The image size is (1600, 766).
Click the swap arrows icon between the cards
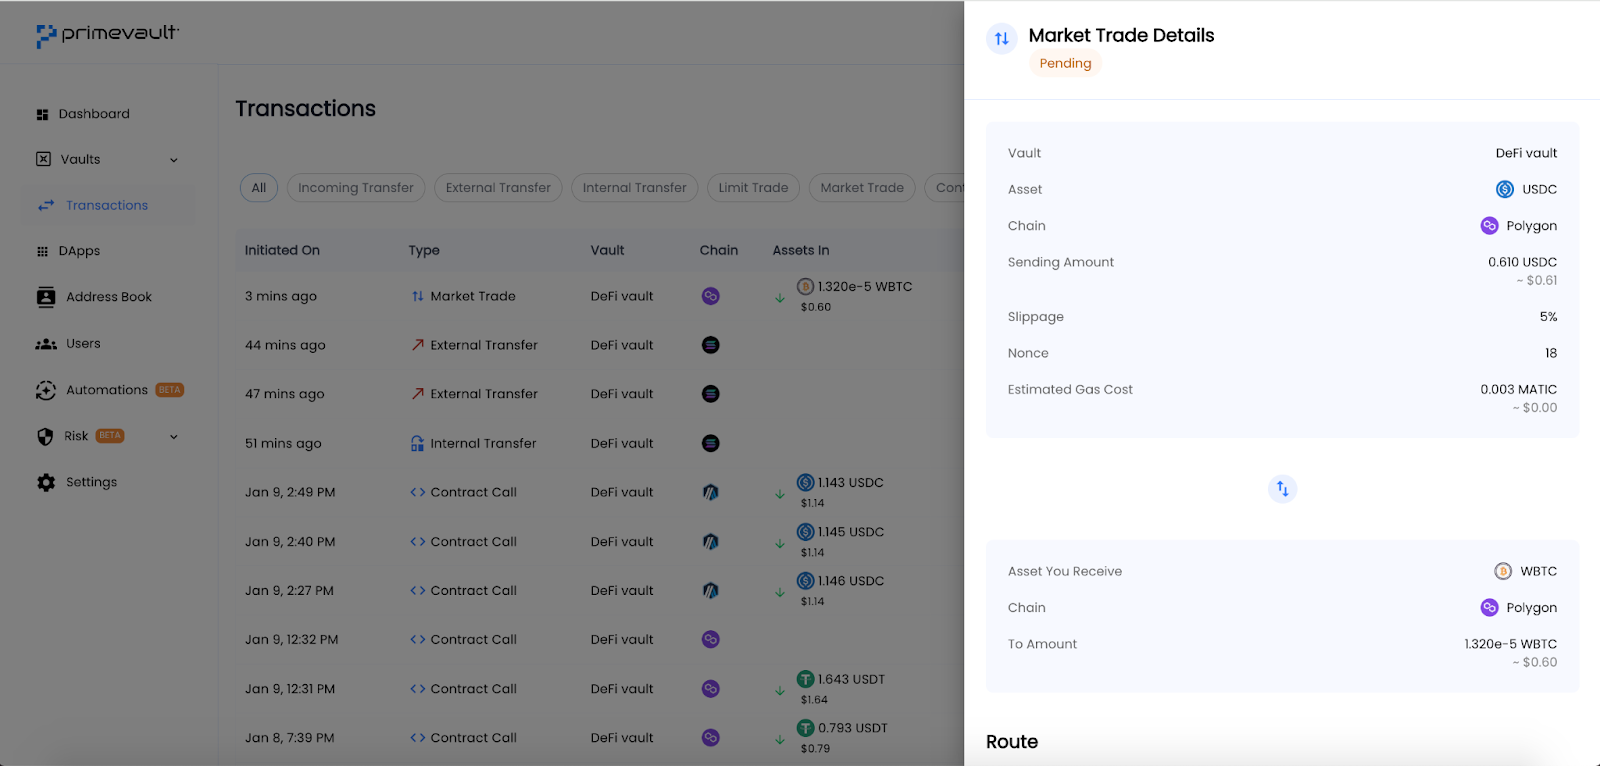pyautogui.click(x=1282, y=489)
